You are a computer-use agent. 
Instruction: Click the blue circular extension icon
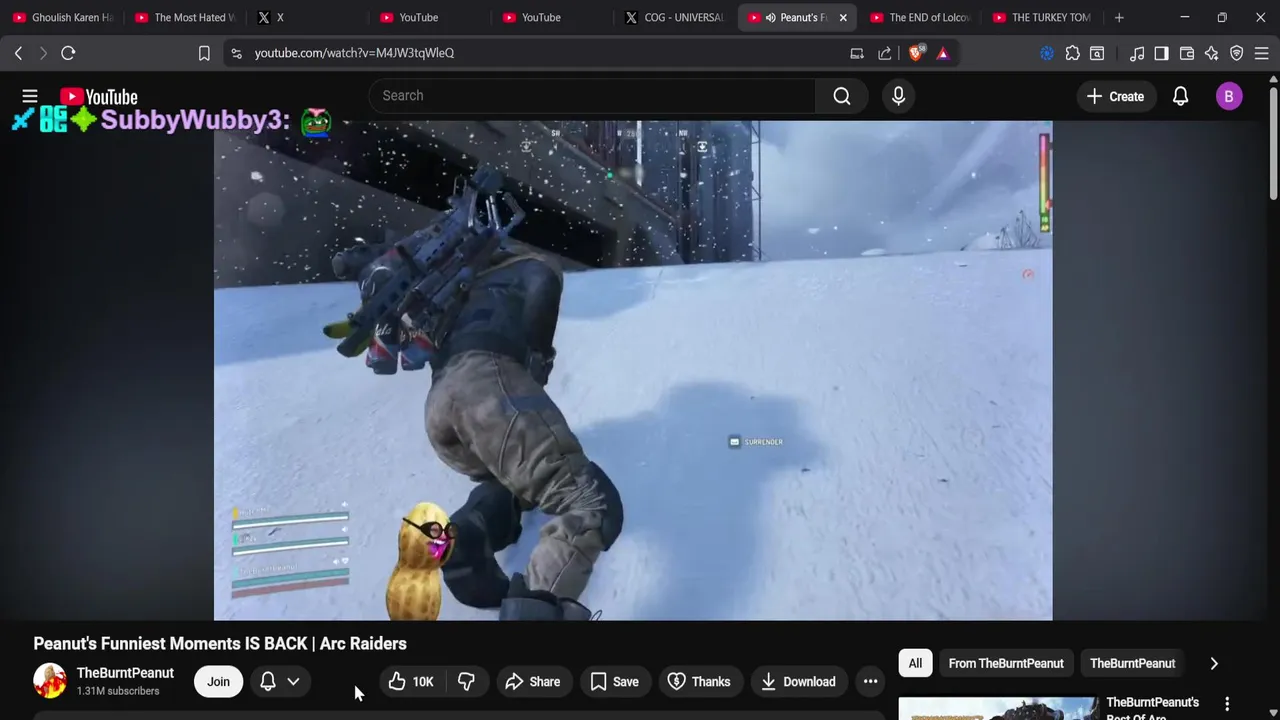click(x=1047, y=53)
